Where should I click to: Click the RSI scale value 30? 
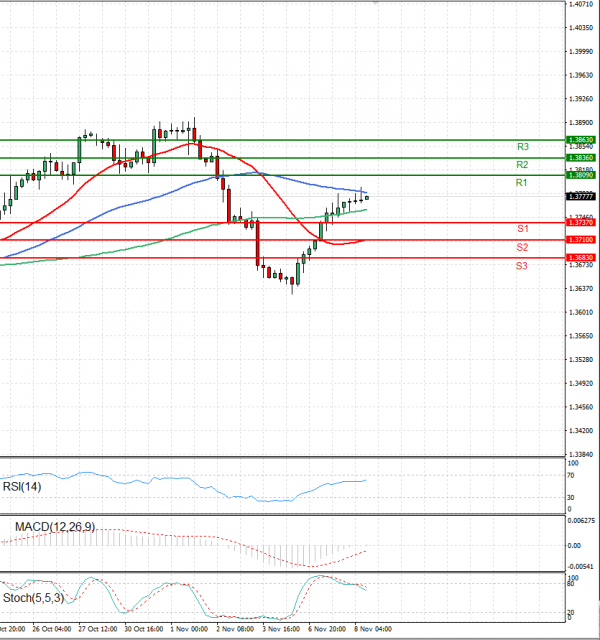(x=571, y=498)
